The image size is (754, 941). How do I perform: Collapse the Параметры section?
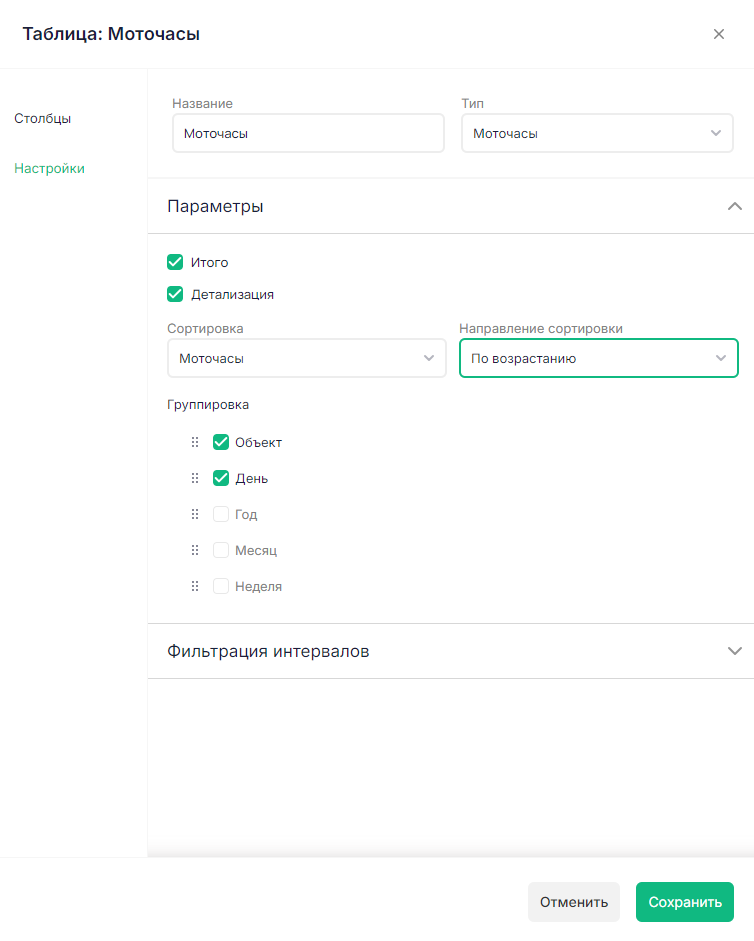pyautogui.click(x=734, y=206)
